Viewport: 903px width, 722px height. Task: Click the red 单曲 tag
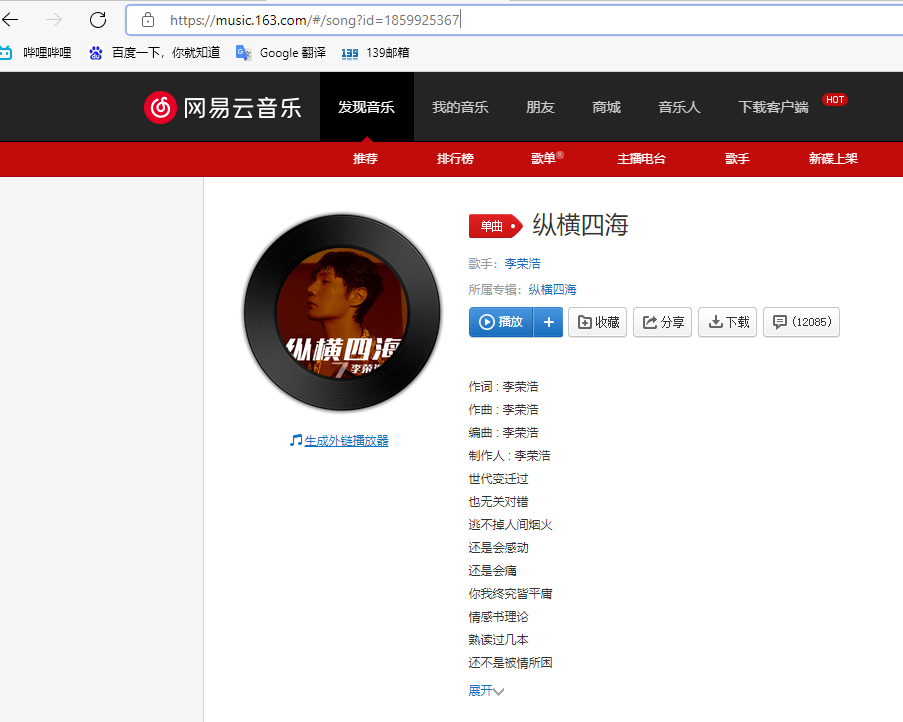[495, 226]
